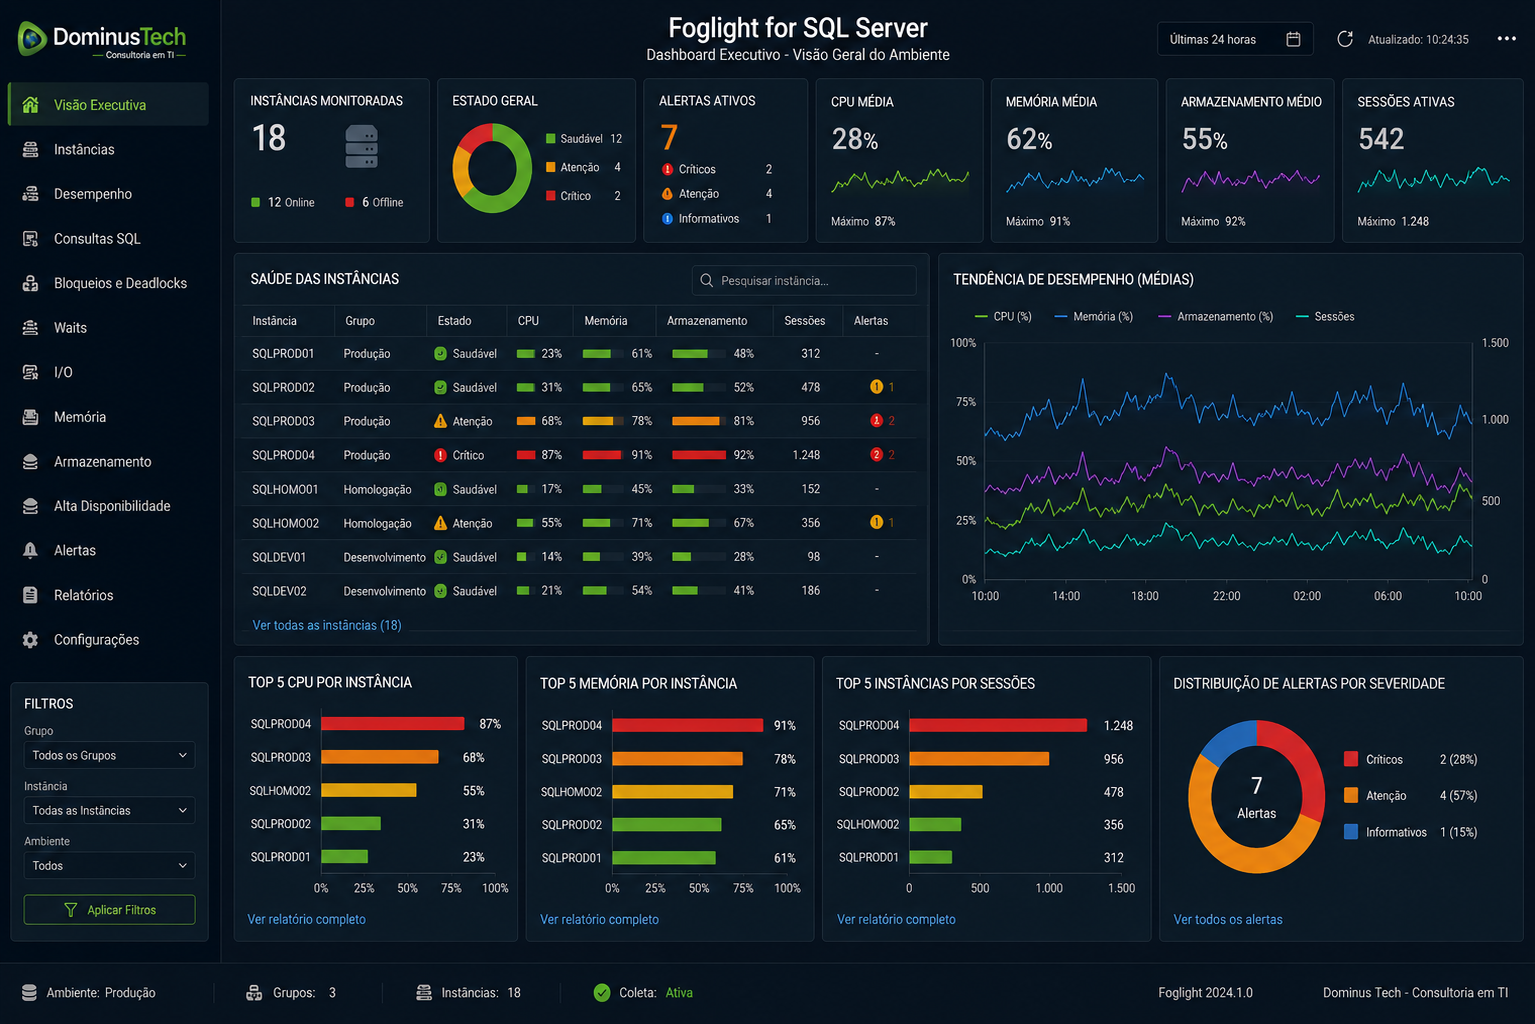Open Visão Executiva in the sidebar
Image resolution: width=1535 pixels, height=1024 pixels.
pos(108,105)
